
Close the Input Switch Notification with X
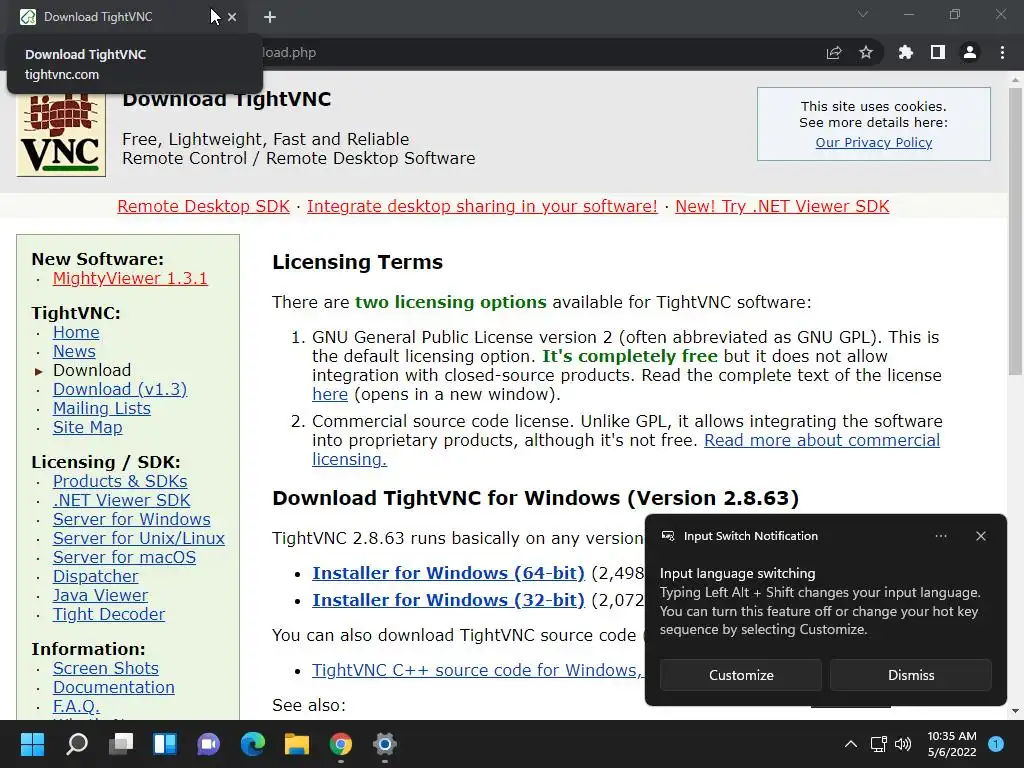click(980, 536)
